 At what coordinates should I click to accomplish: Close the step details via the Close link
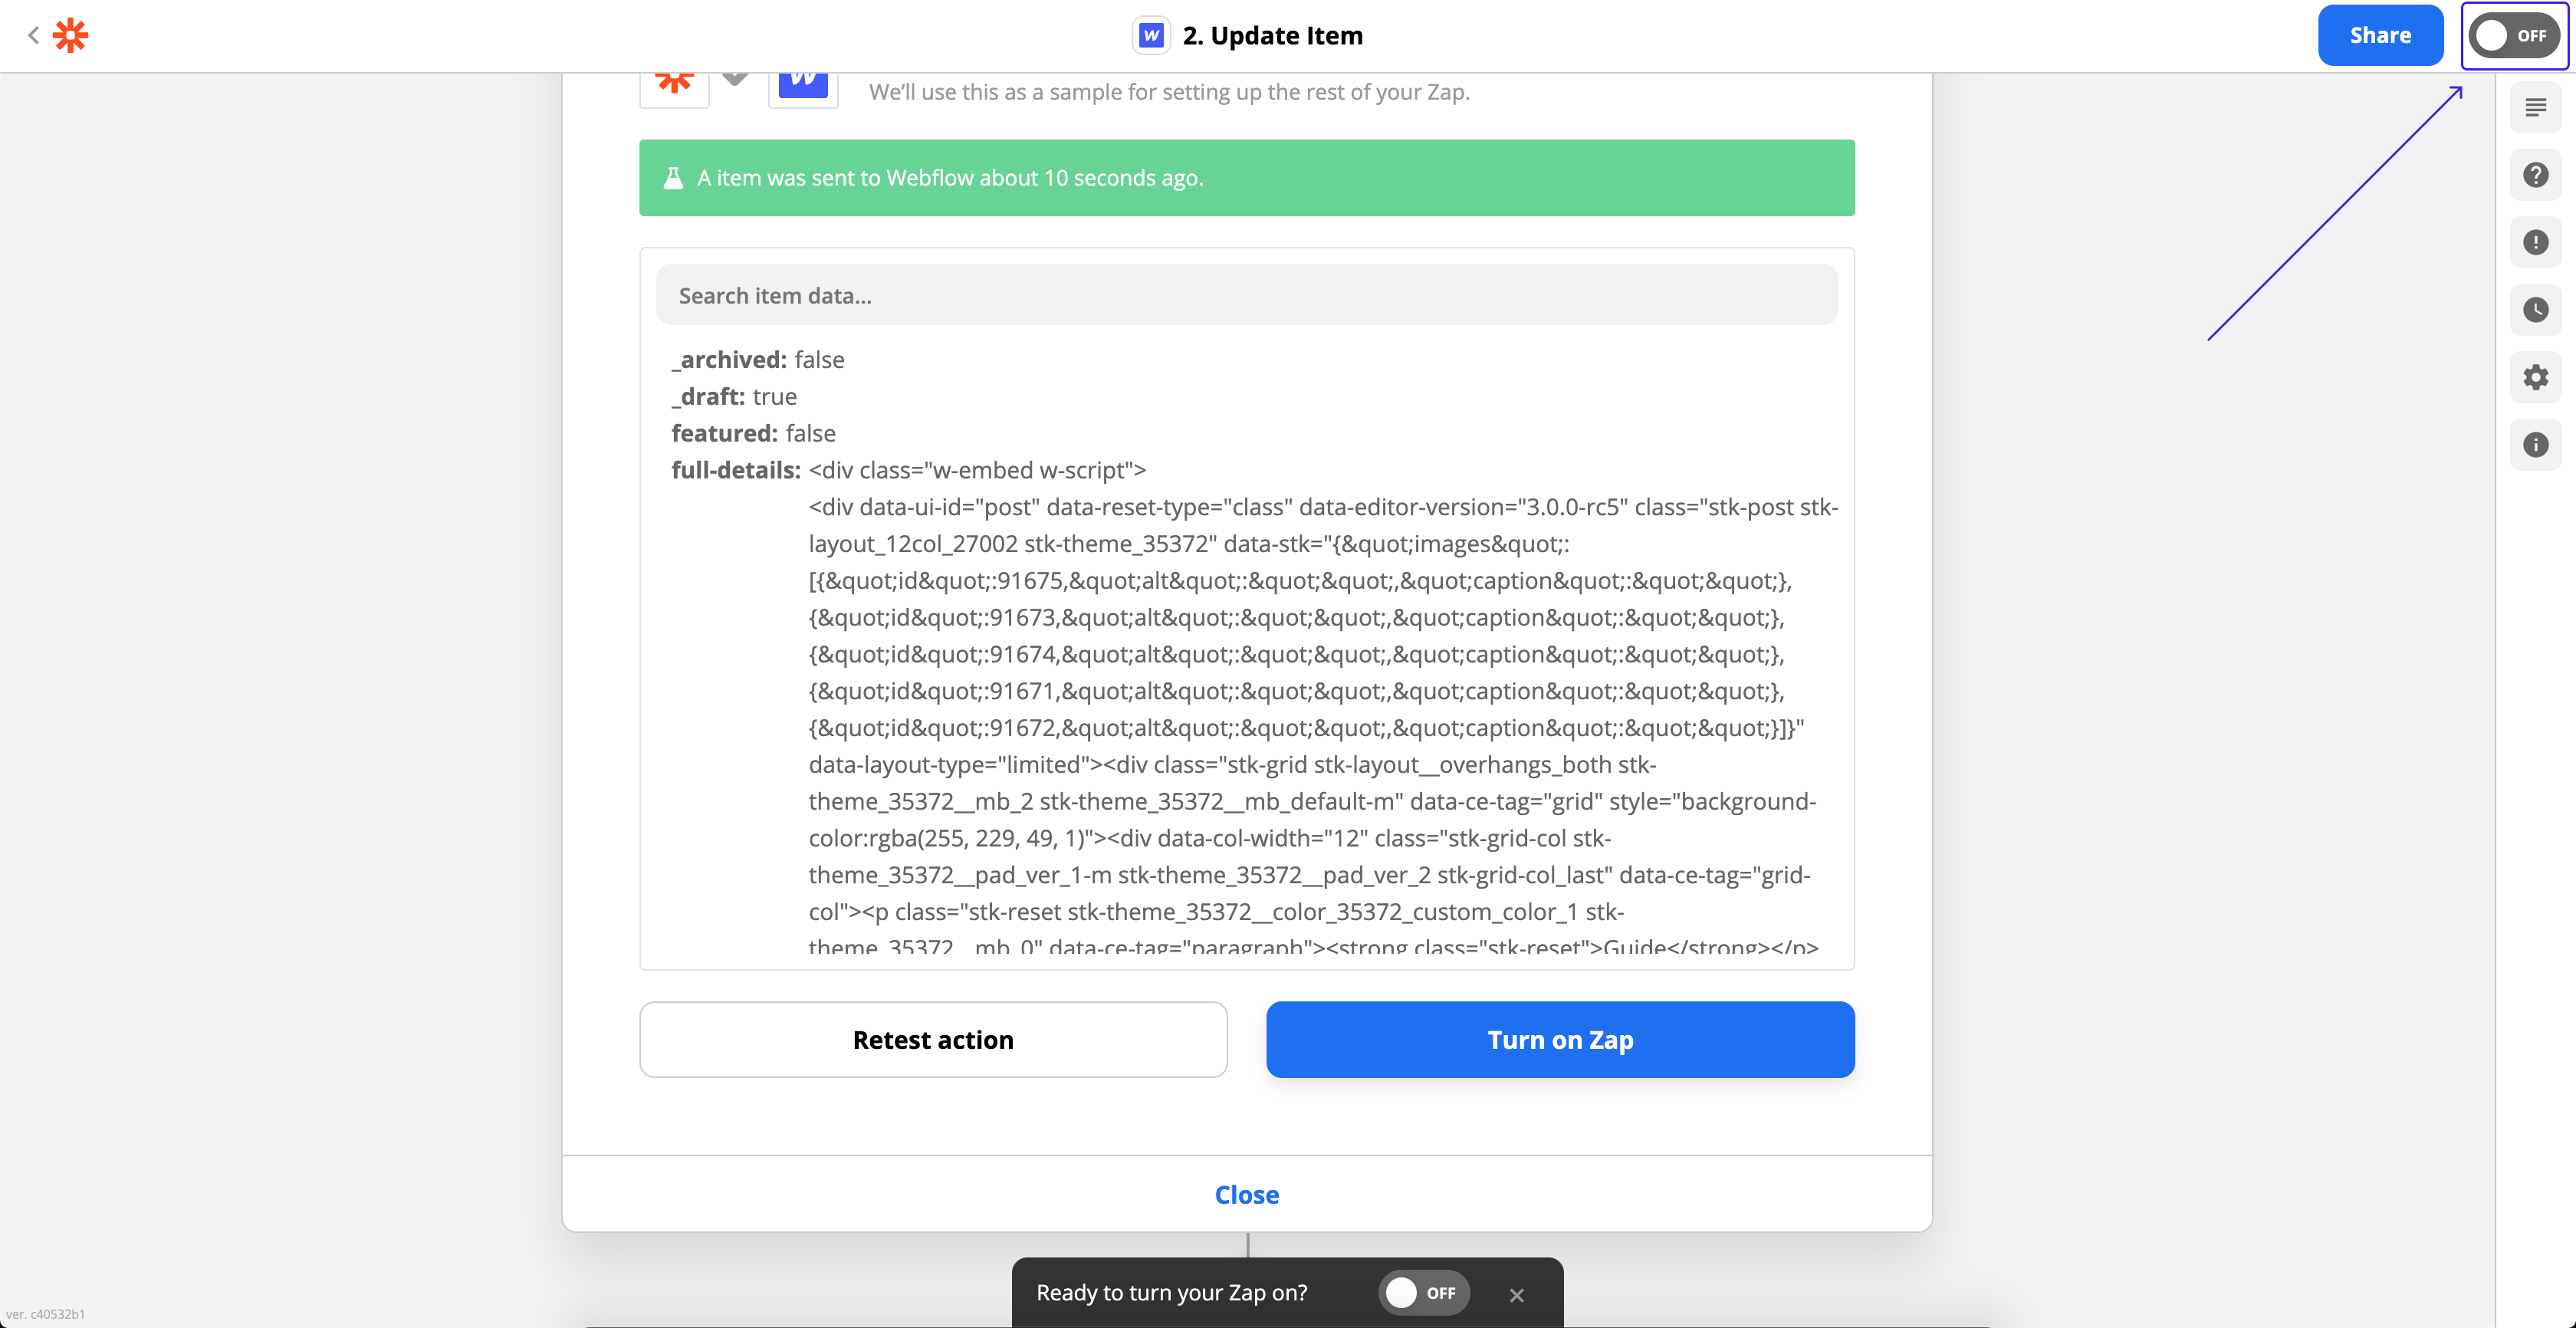pos(1246,1194)
